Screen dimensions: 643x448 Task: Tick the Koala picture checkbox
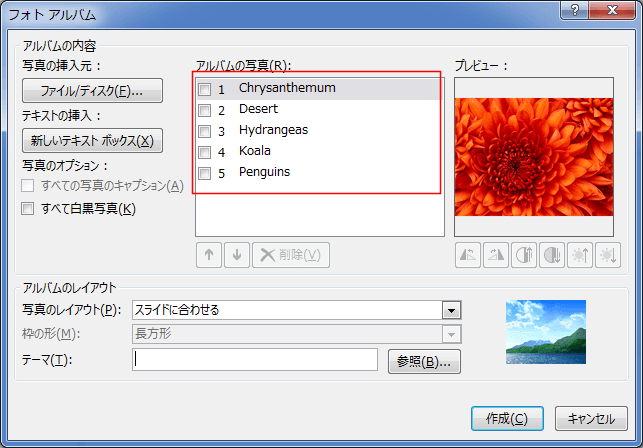coord(204,152)
